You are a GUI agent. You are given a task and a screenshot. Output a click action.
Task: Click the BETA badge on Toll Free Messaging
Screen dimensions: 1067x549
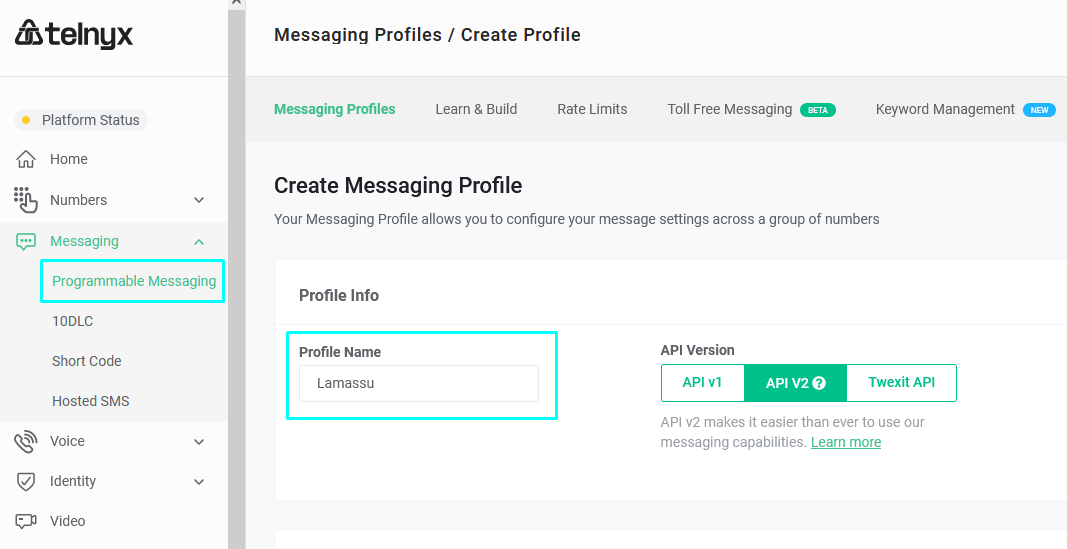817,110
